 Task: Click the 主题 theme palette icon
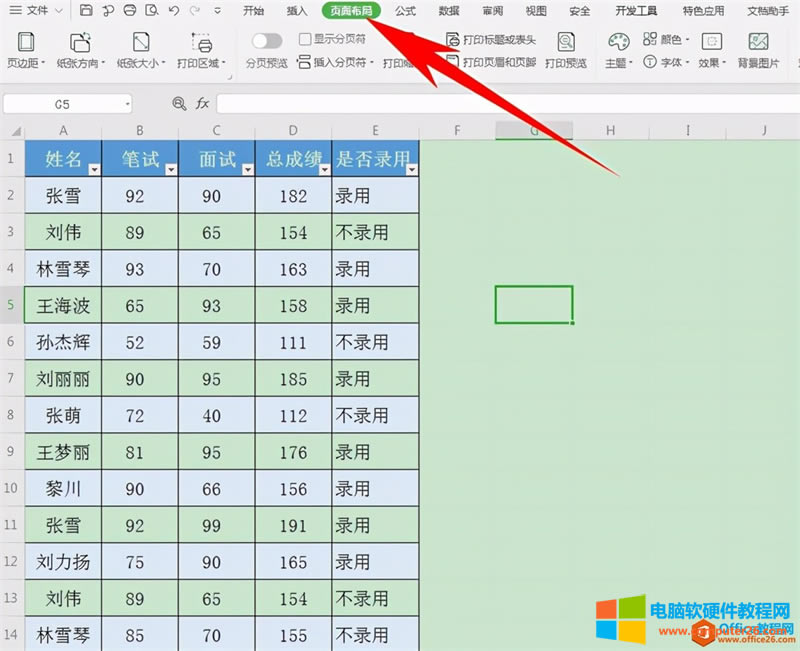click(620, 42)
